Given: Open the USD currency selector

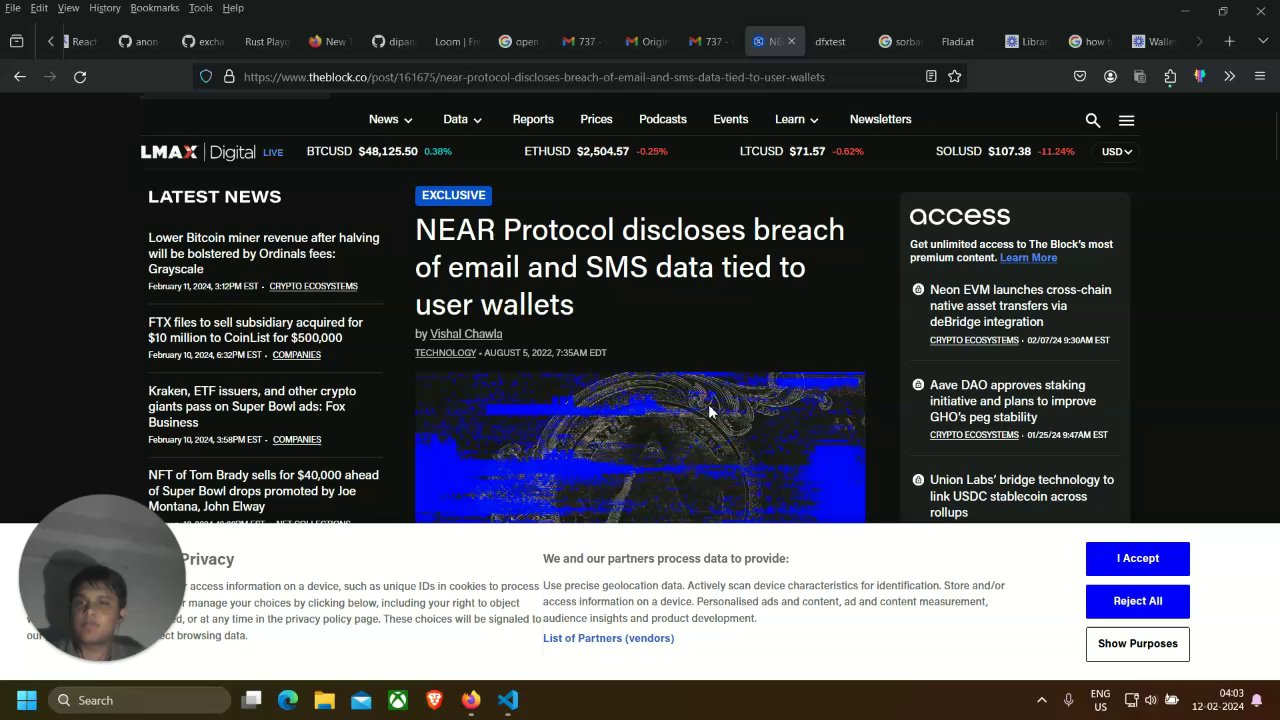Looking at the screenshot, I should pos(1116,152).
